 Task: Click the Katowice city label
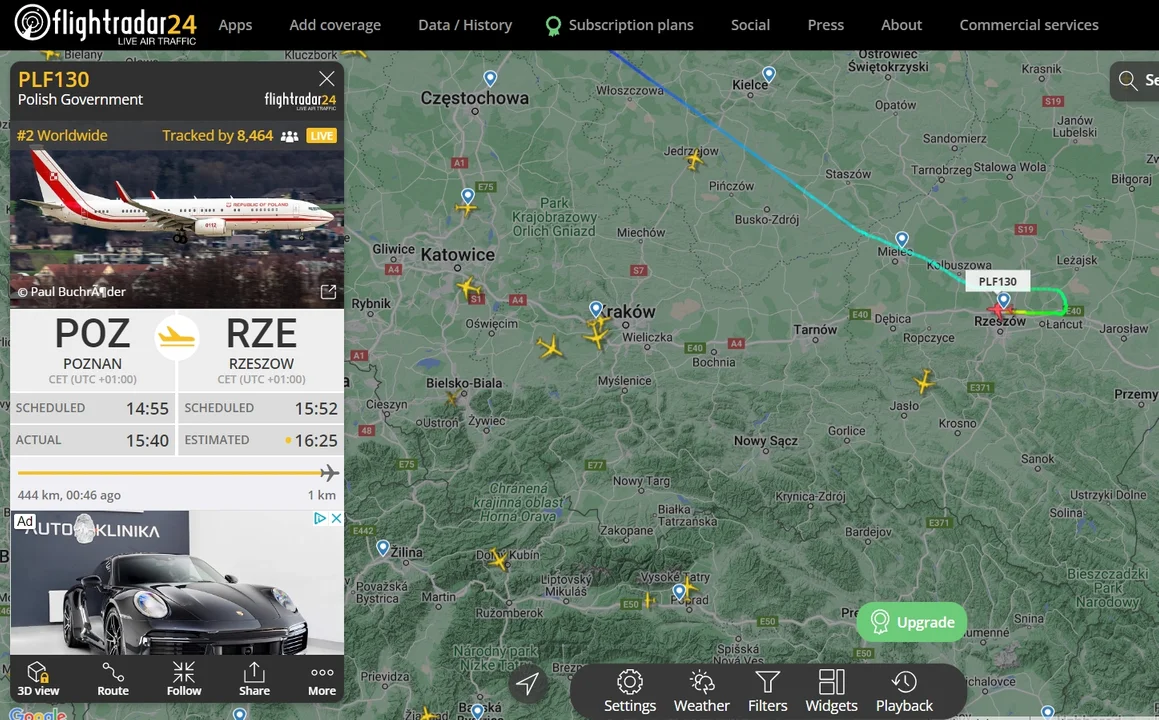coord(458,255)
